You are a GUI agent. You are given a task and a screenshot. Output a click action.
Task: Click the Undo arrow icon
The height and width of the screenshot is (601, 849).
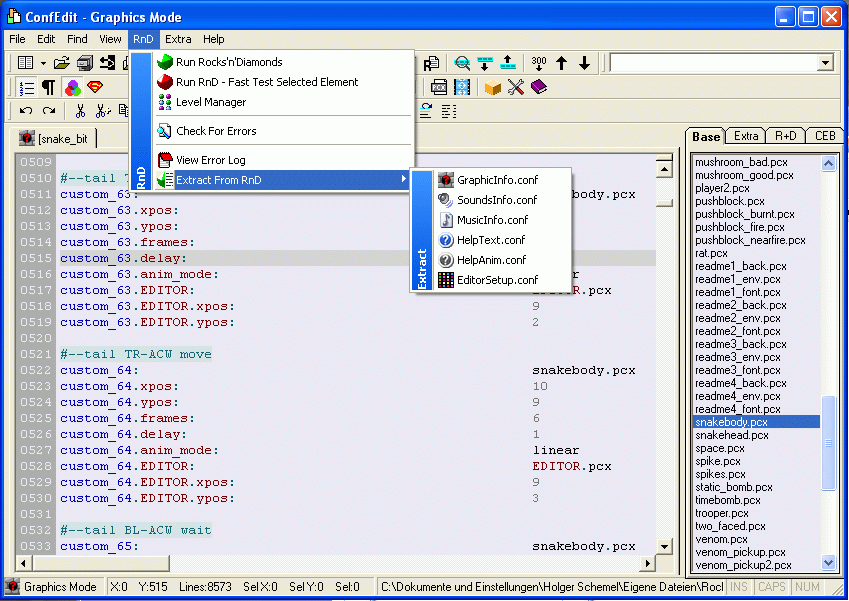(25, 111)
